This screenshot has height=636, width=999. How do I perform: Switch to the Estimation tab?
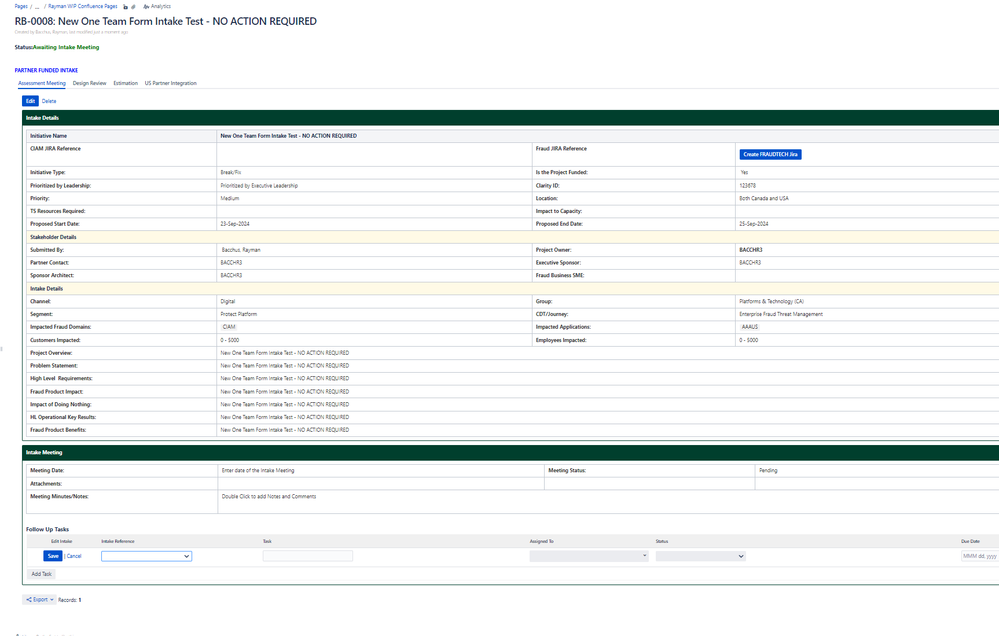[126, 83]
